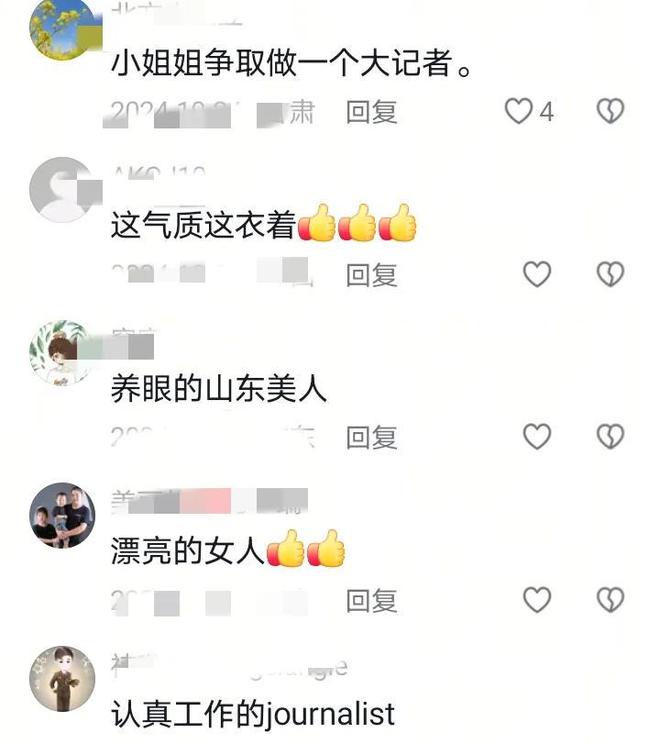Image resolution: width=660 pixels, height=744 pixels.
Task: Reply to the 大记者 comment
Action: (372, 112)
